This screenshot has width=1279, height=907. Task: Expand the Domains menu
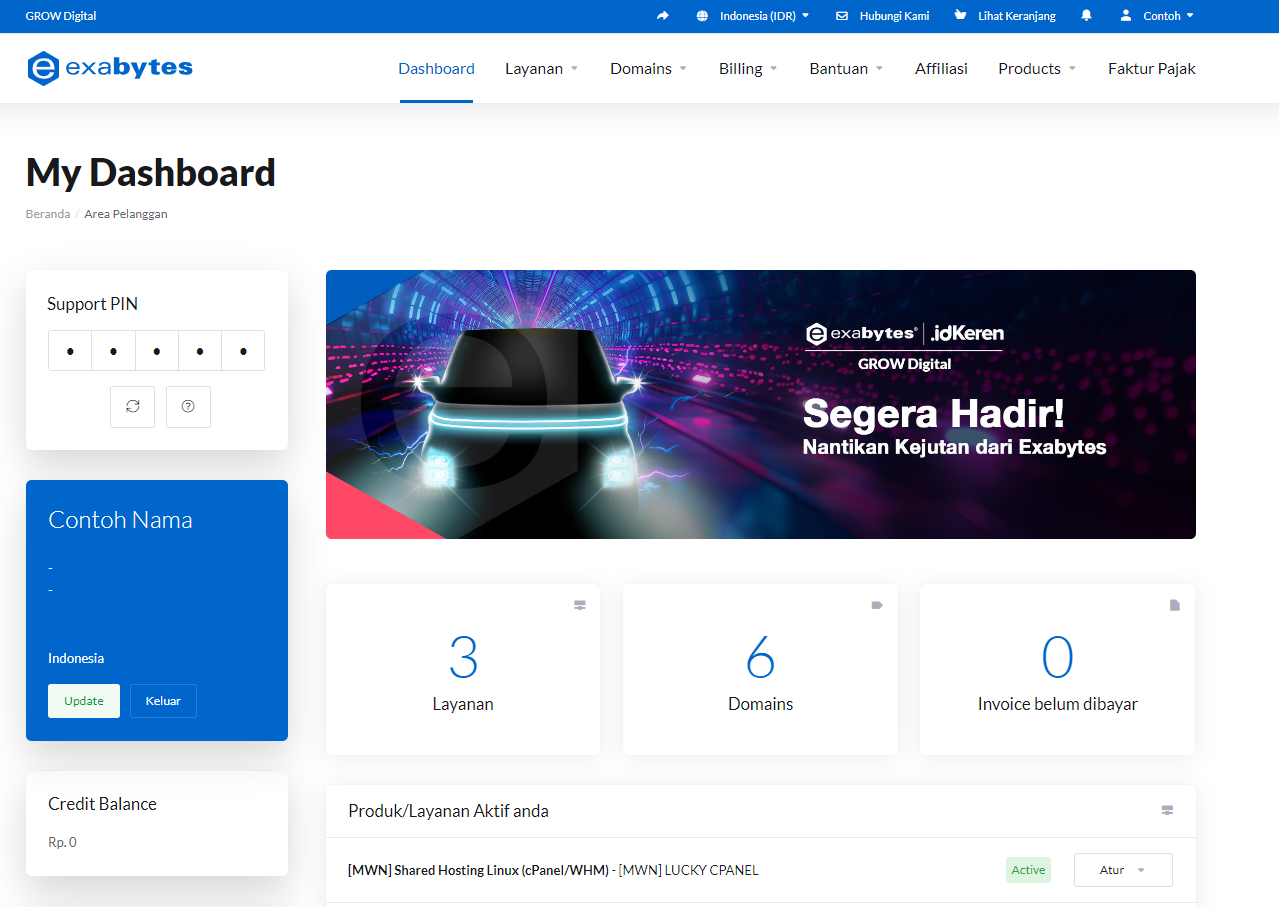[x=648, y=68]
